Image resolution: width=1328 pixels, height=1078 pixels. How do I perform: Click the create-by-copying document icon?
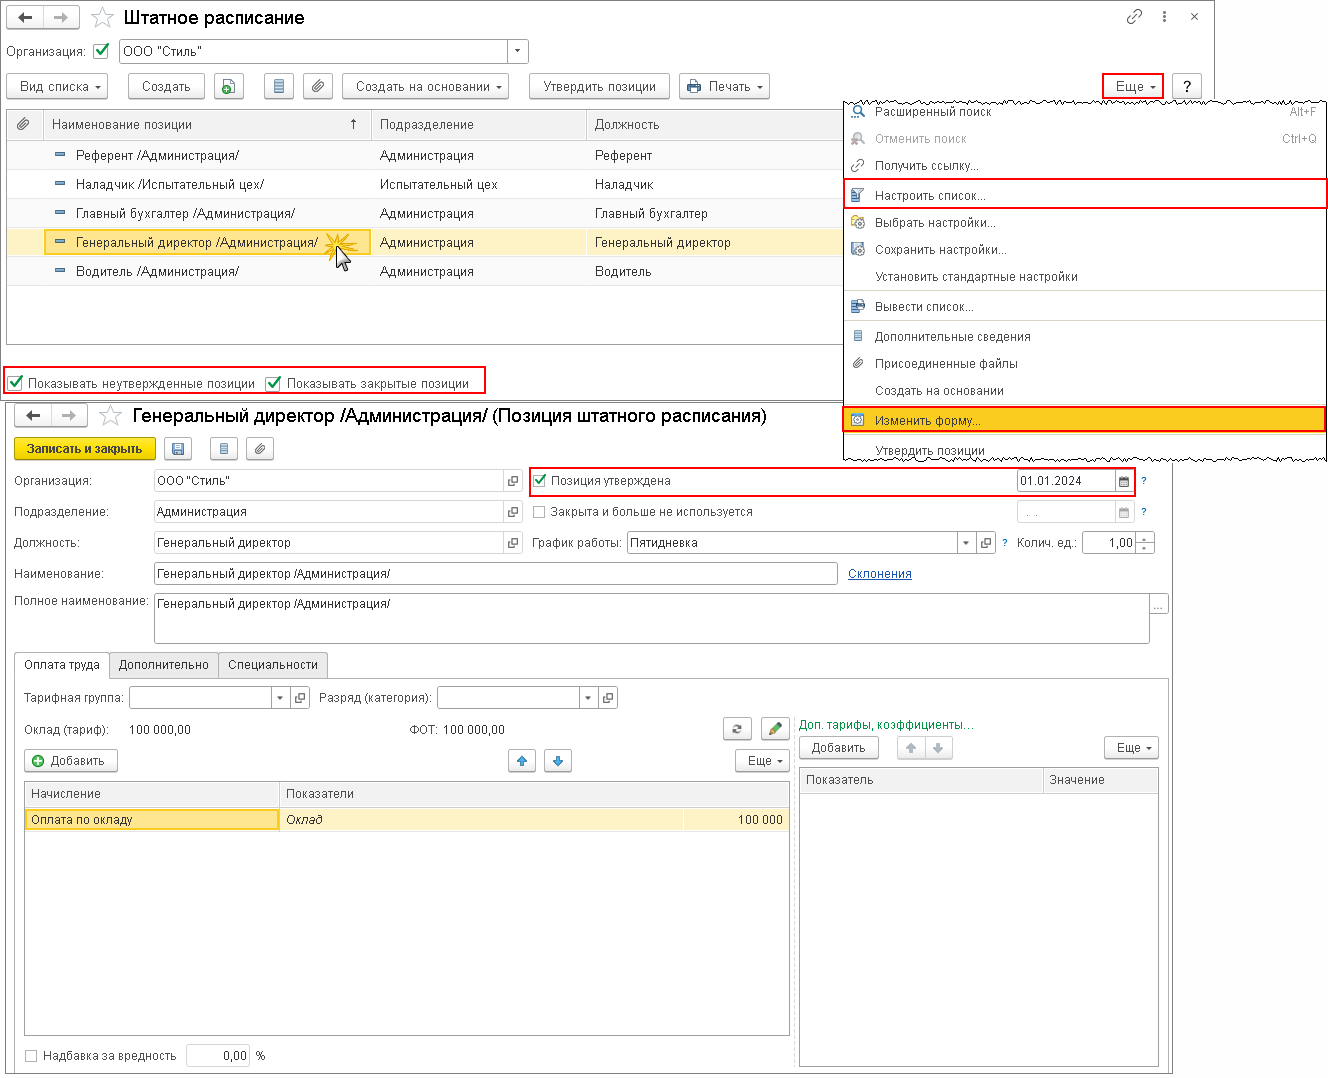click(x=228, y=87)
